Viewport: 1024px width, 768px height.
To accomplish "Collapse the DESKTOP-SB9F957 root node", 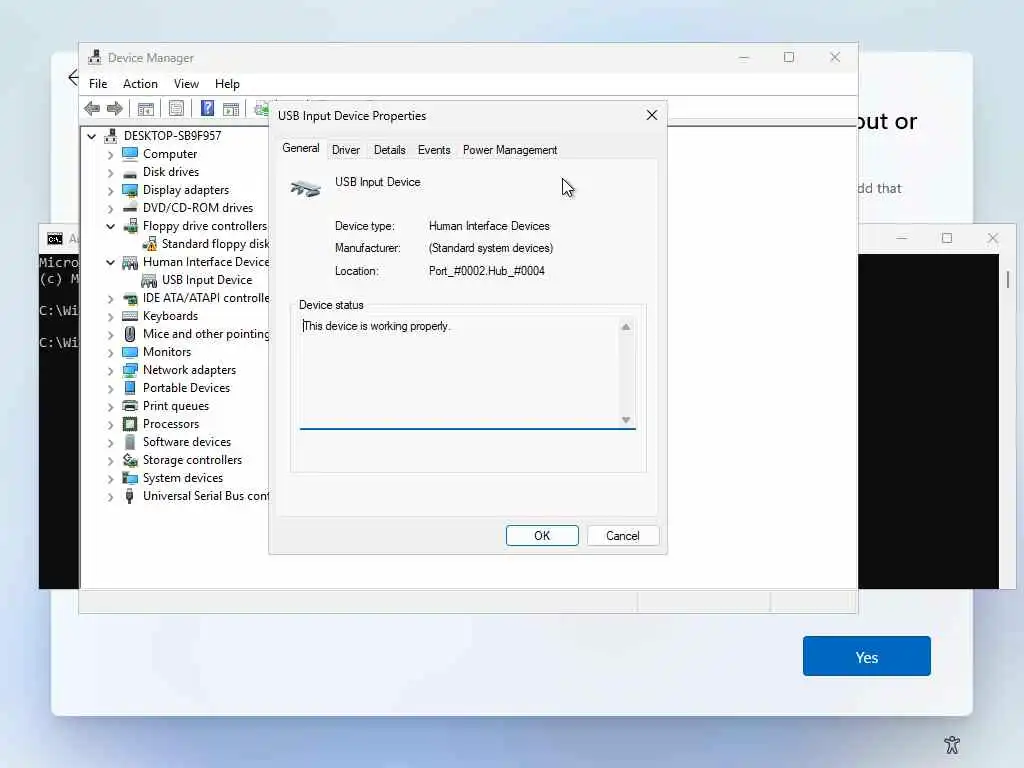I will click(x=91, y=136).
